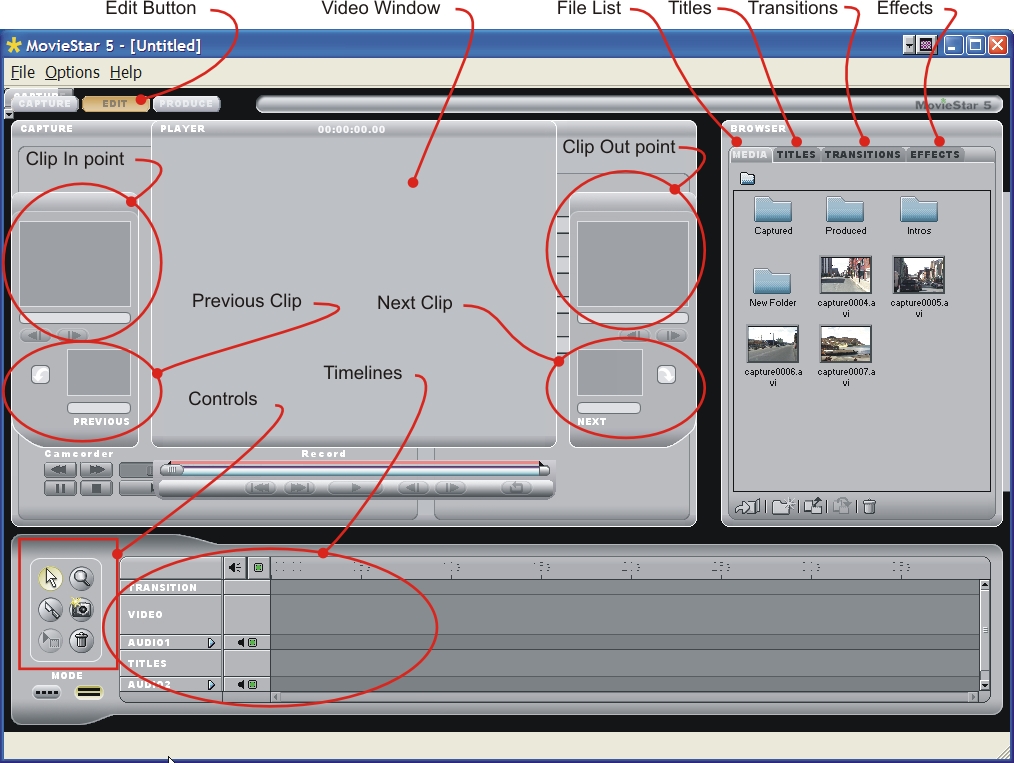1014x763 pixels.
Task: Rewind the camcorder
Action: (x=60, y=469)
